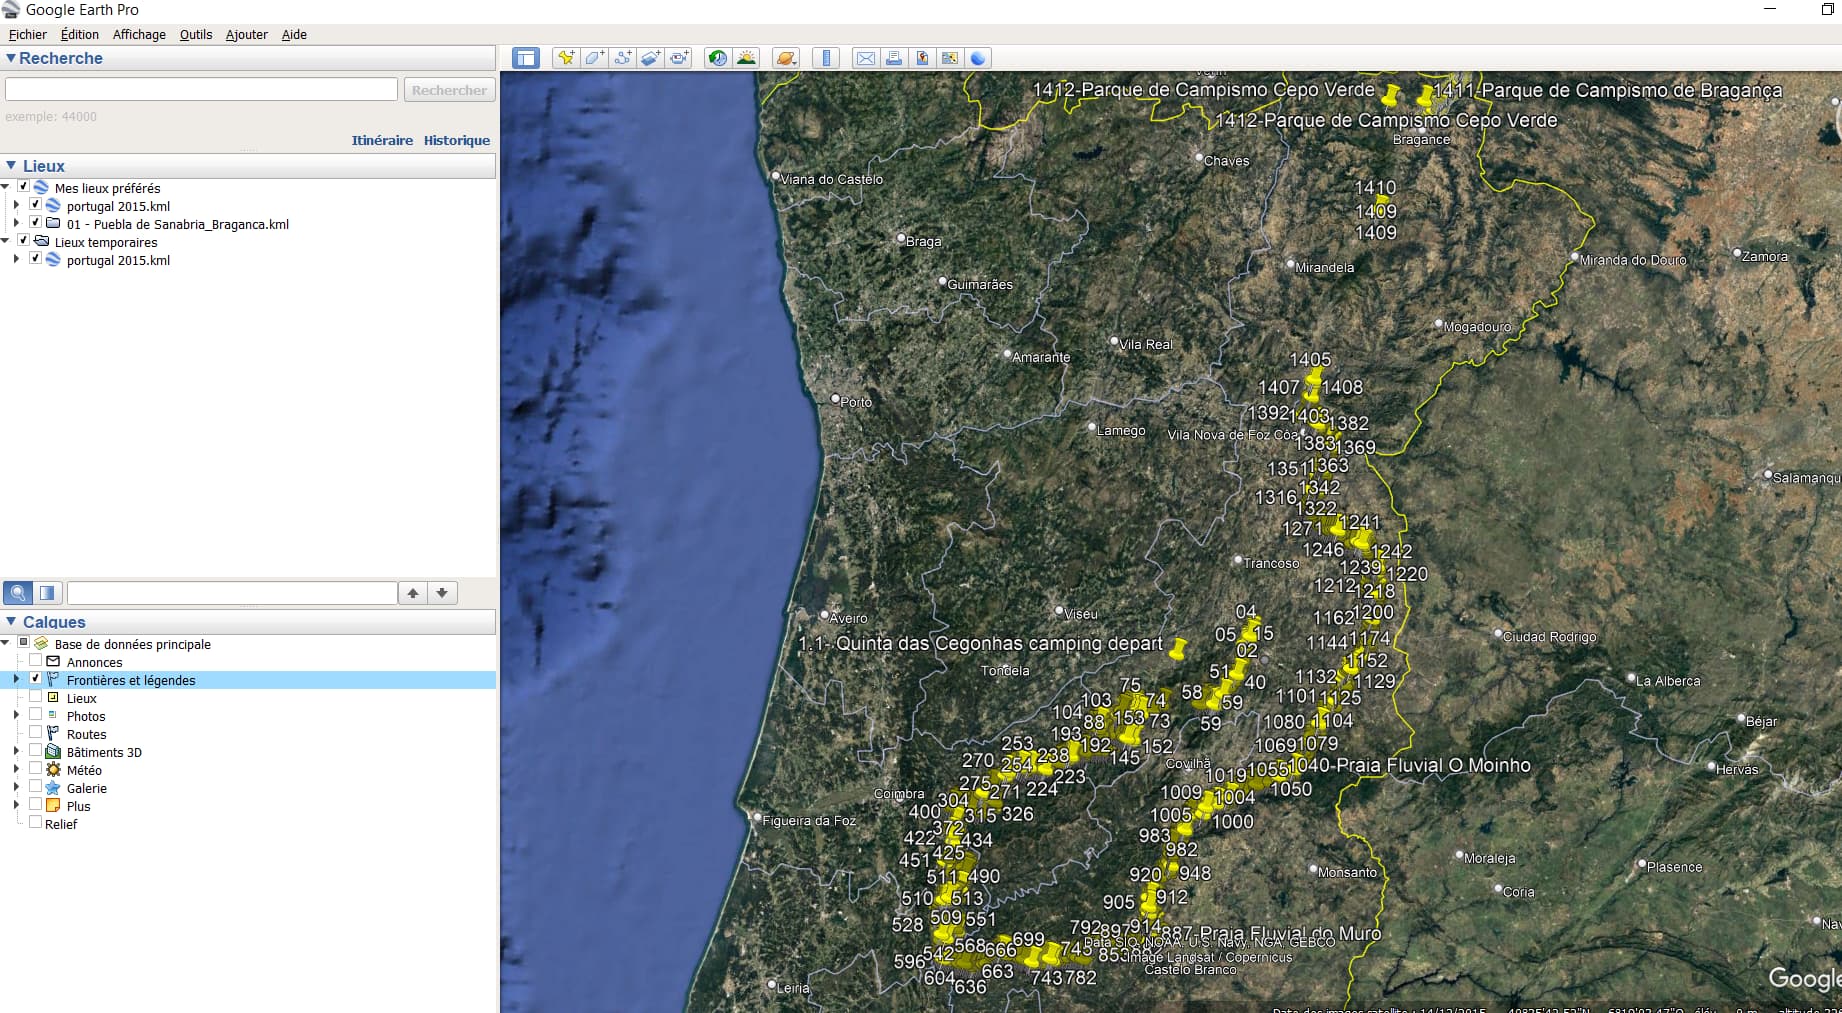Save image using toolbar icon

pos(922,58)
